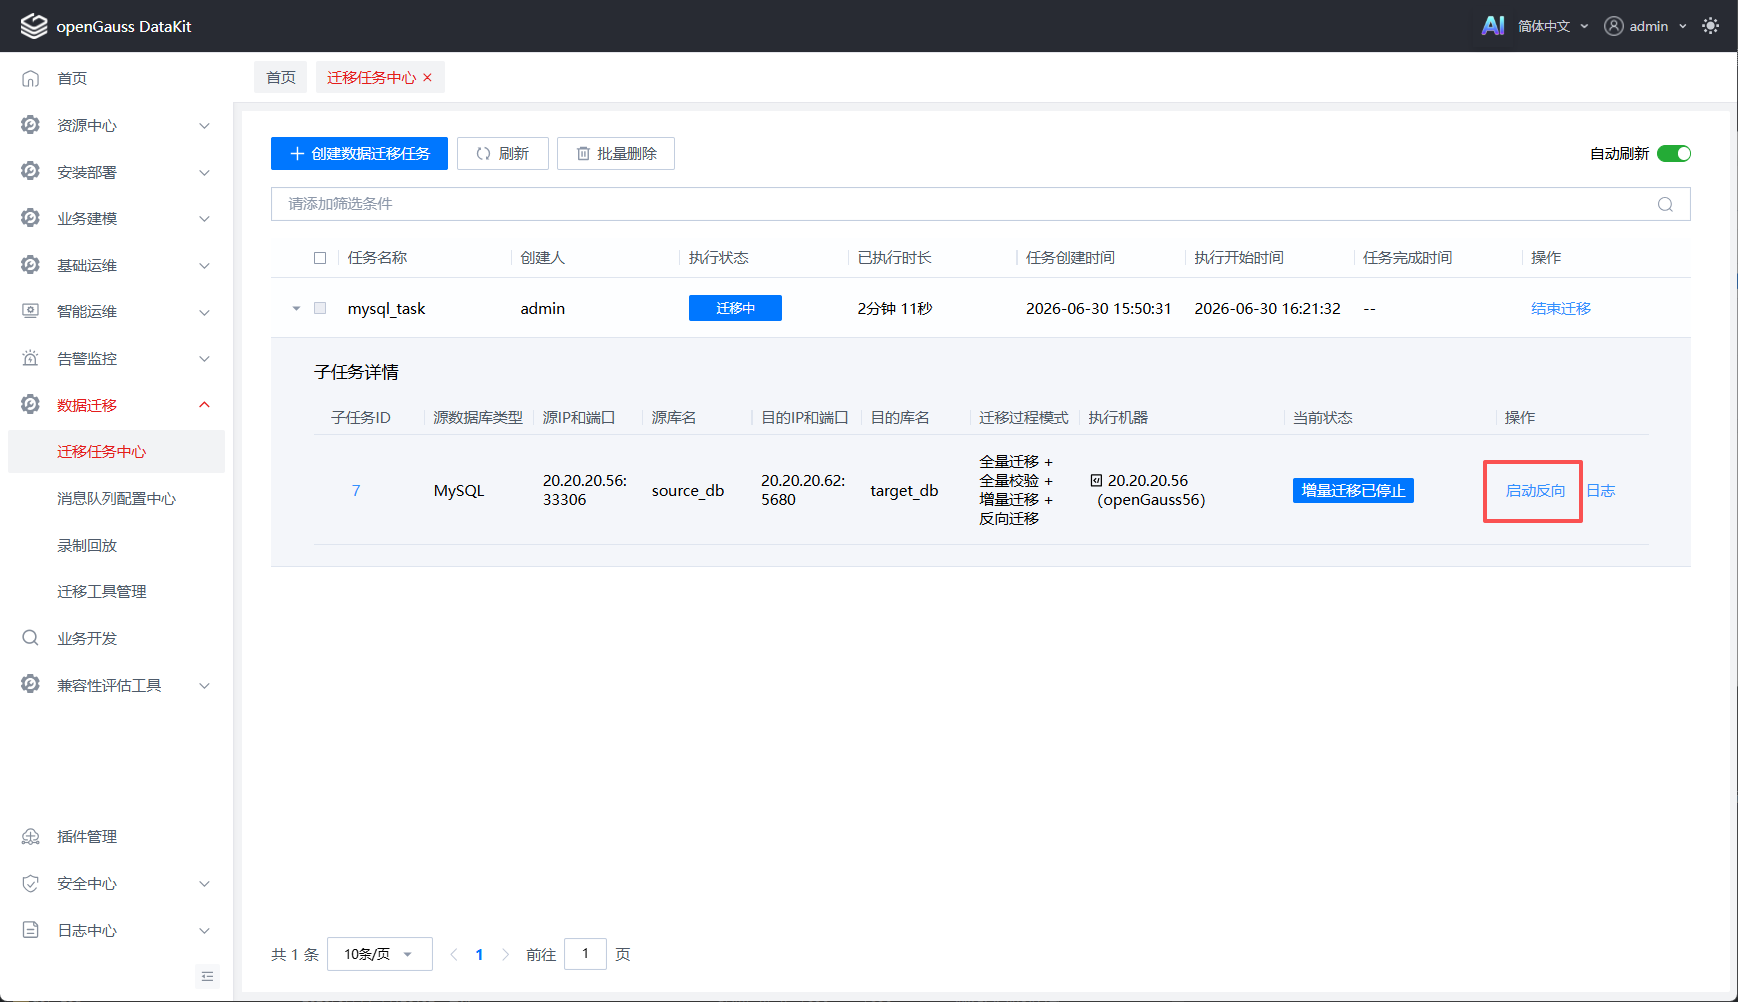Click the 前往 page number input box
Viewport: 1738px width, 1002px height.
point(585,954)
